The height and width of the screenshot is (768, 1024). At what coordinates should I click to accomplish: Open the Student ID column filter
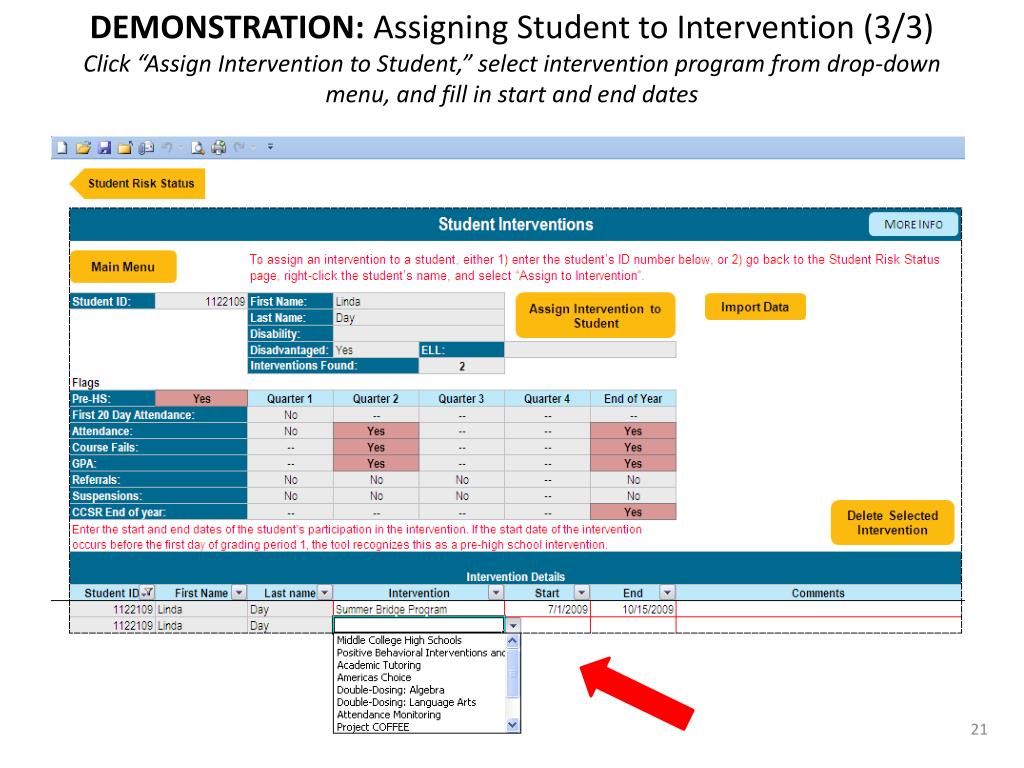(x=148, y=592)
